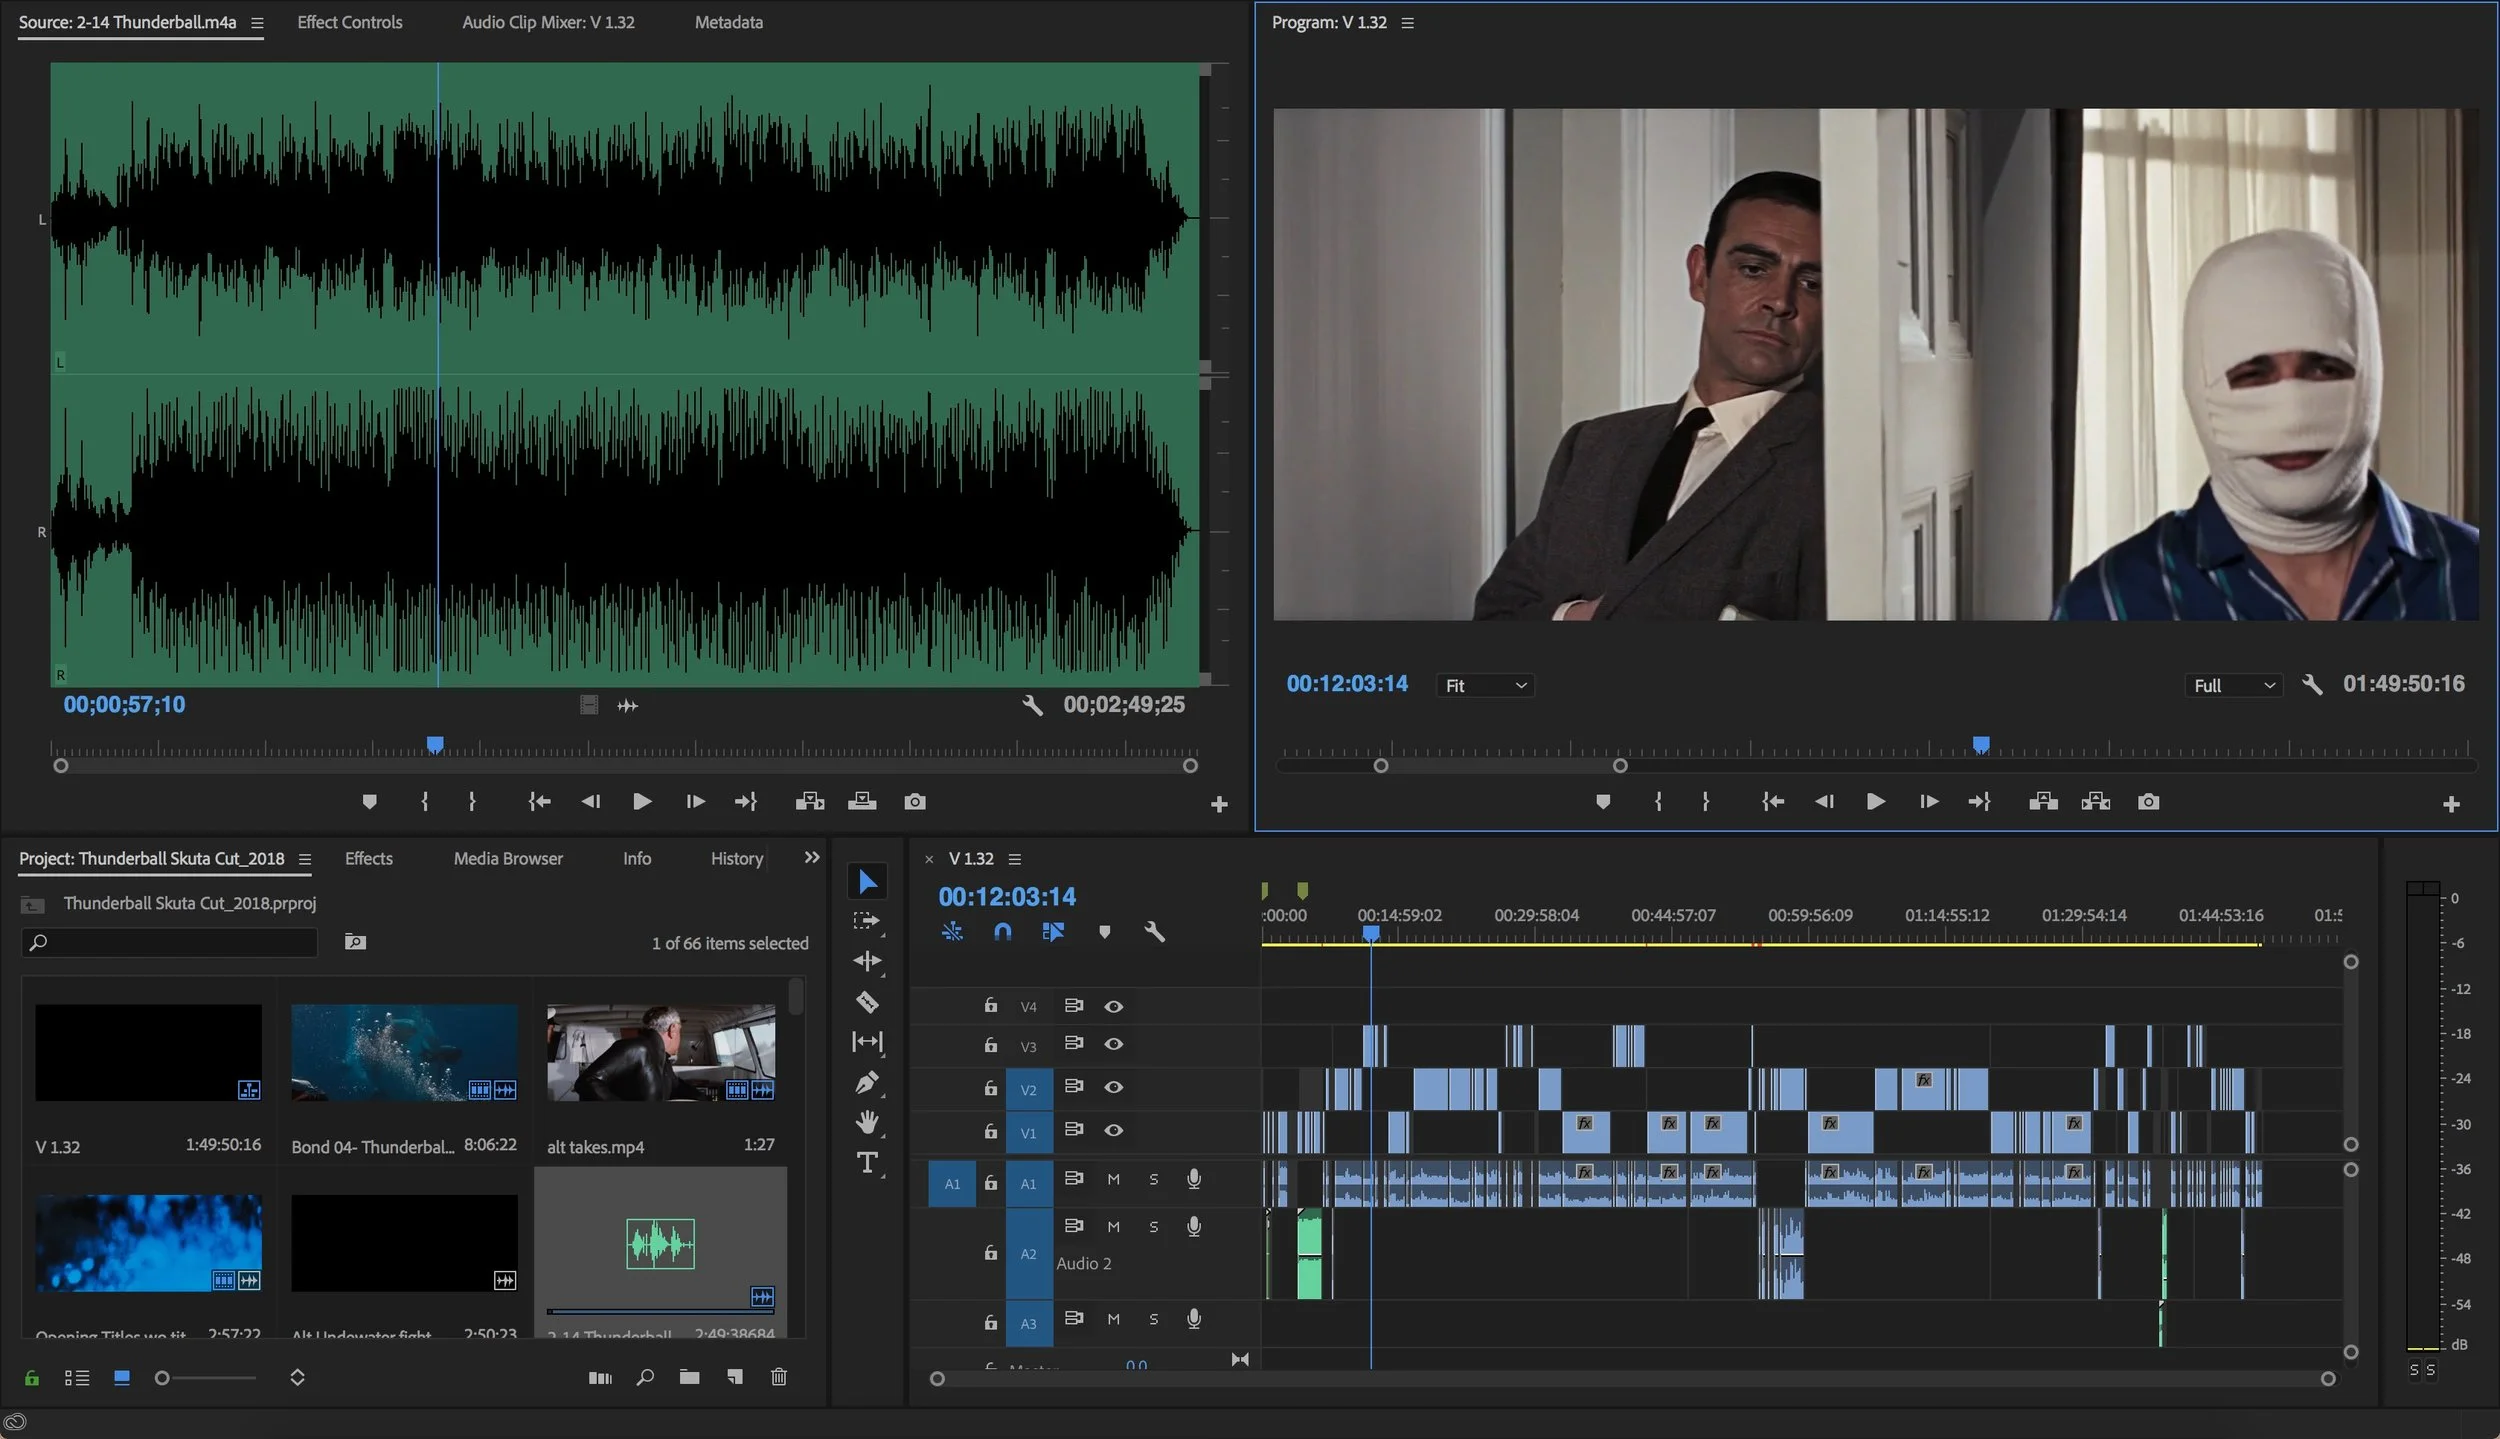The height and width of the screenshot is (1439, 2500).
Task: Open Program monitor settings wrench
Action: tap(2311, 685)
